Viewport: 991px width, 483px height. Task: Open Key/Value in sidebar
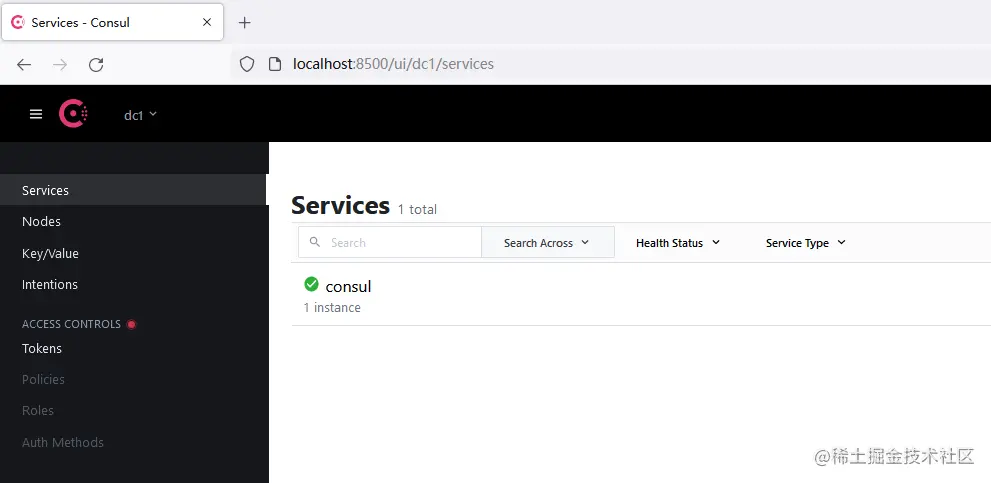pos(50,254)
